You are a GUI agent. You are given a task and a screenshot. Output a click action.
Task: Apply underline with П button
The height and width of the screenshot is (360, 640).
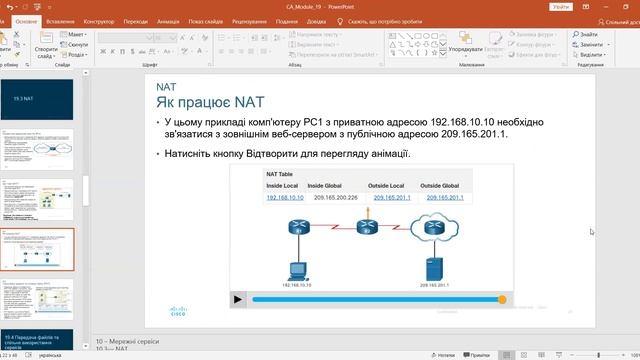pos(122,52)
